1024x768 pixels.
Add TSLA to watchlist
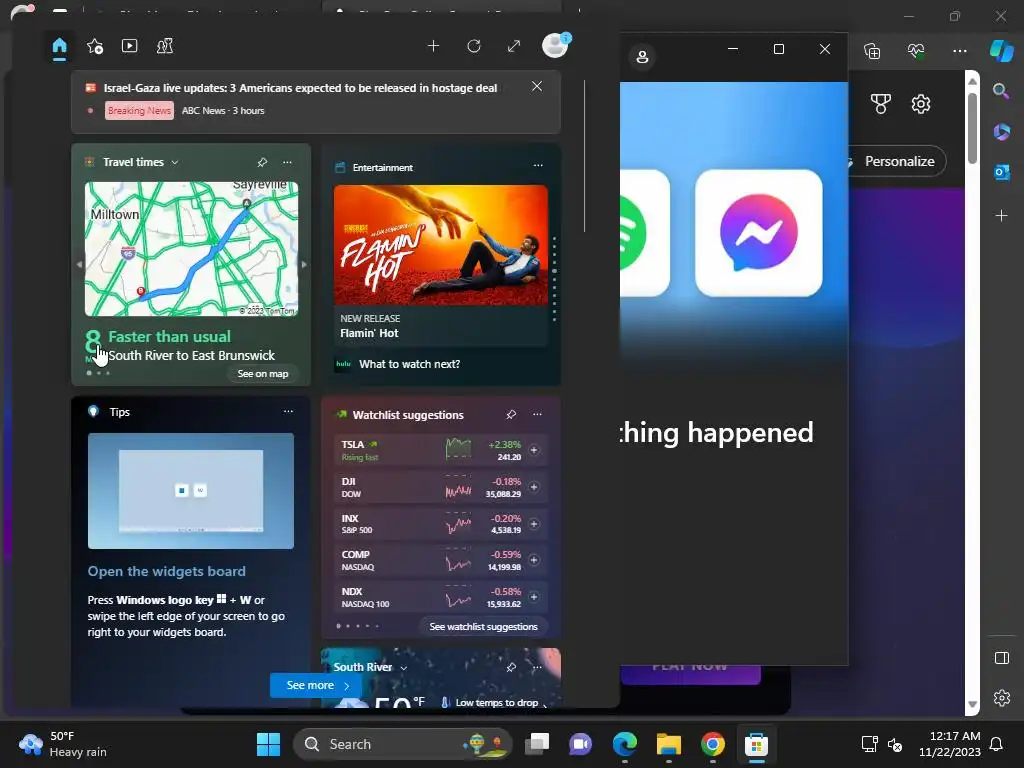point(534,450)
